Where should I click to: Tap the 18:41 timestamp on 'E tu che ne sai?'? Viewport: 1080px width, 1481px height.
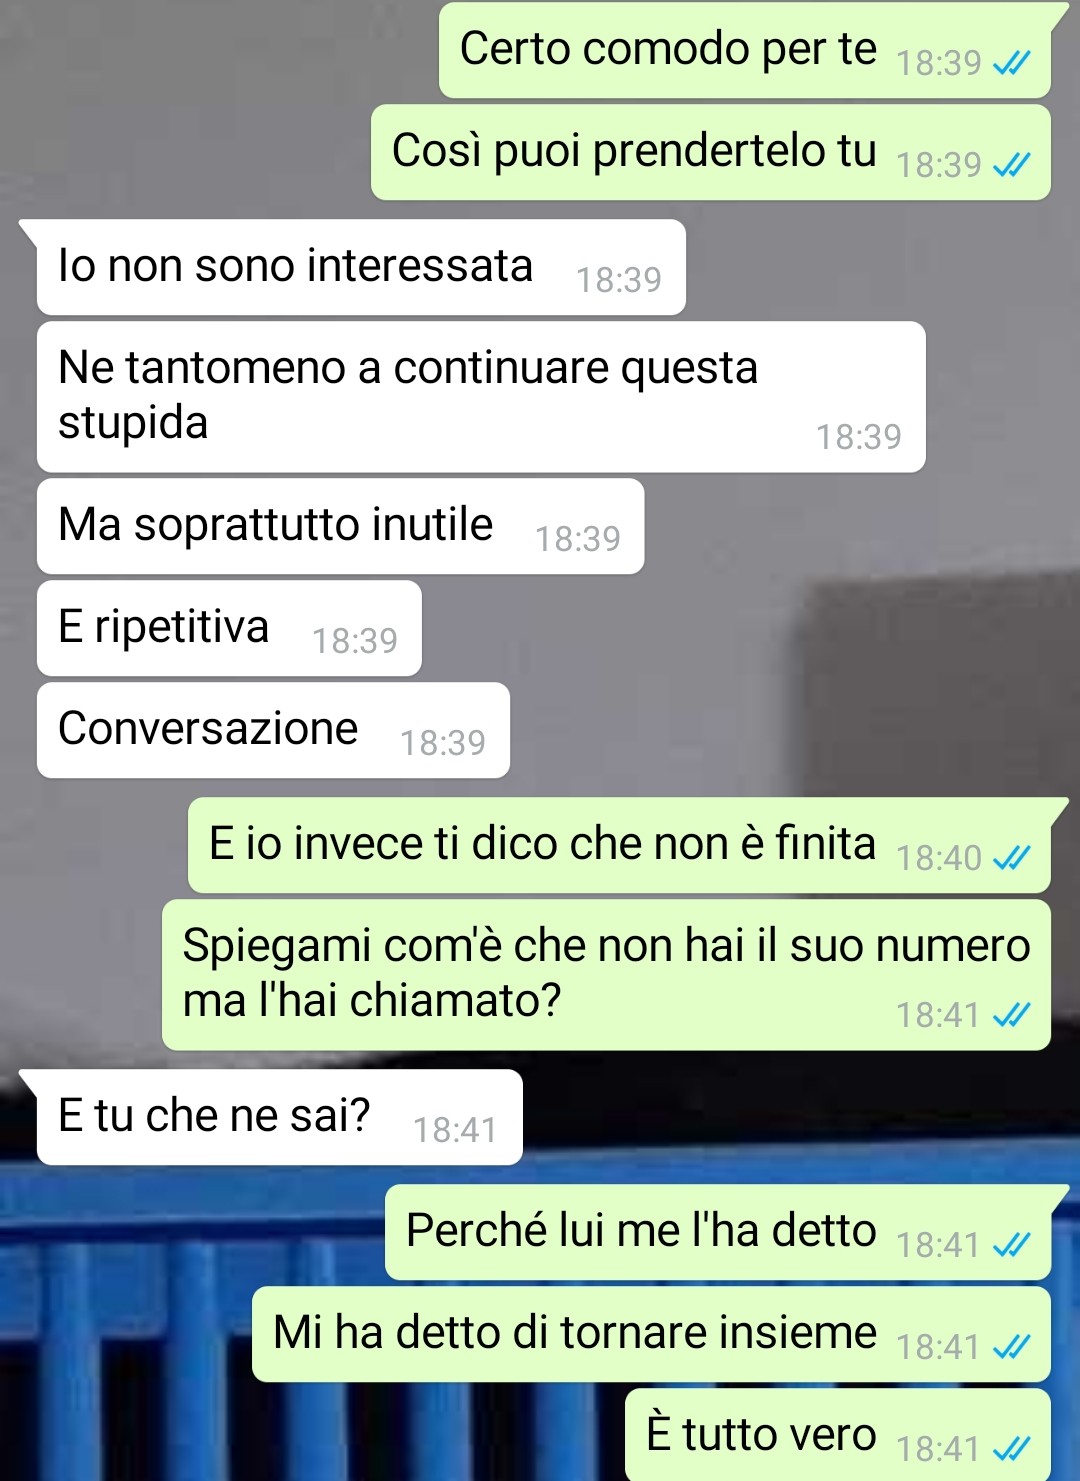pyautogui.click(x=455, y=1130)
